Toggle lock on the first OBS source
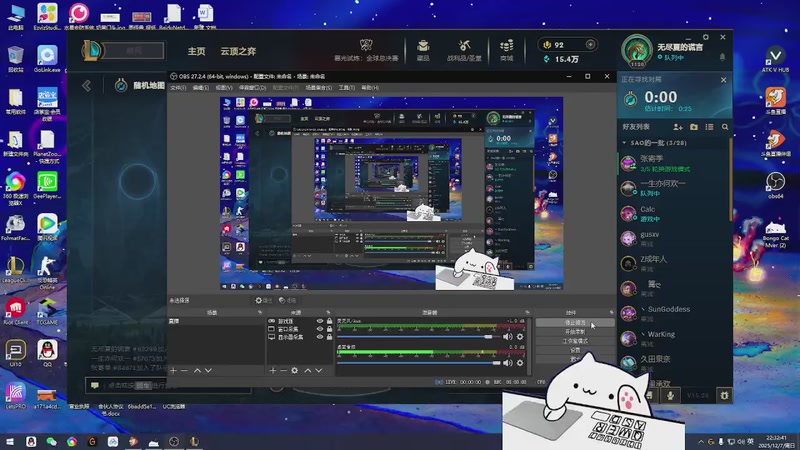 pos(329,321)
